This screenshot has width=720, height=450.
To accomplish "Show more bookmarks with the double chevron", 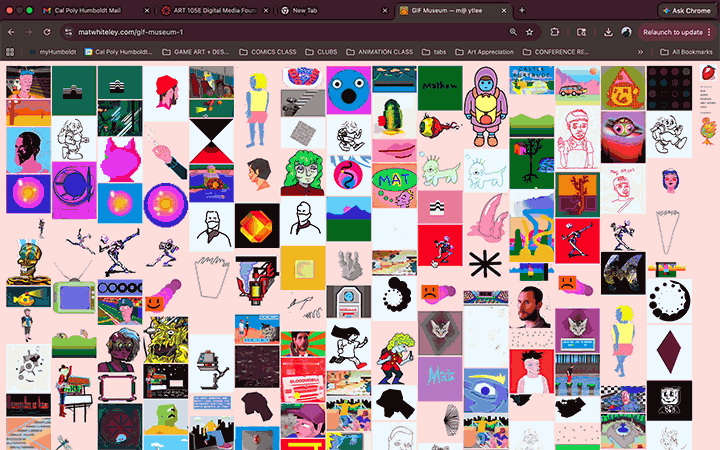I will point(640,52).
